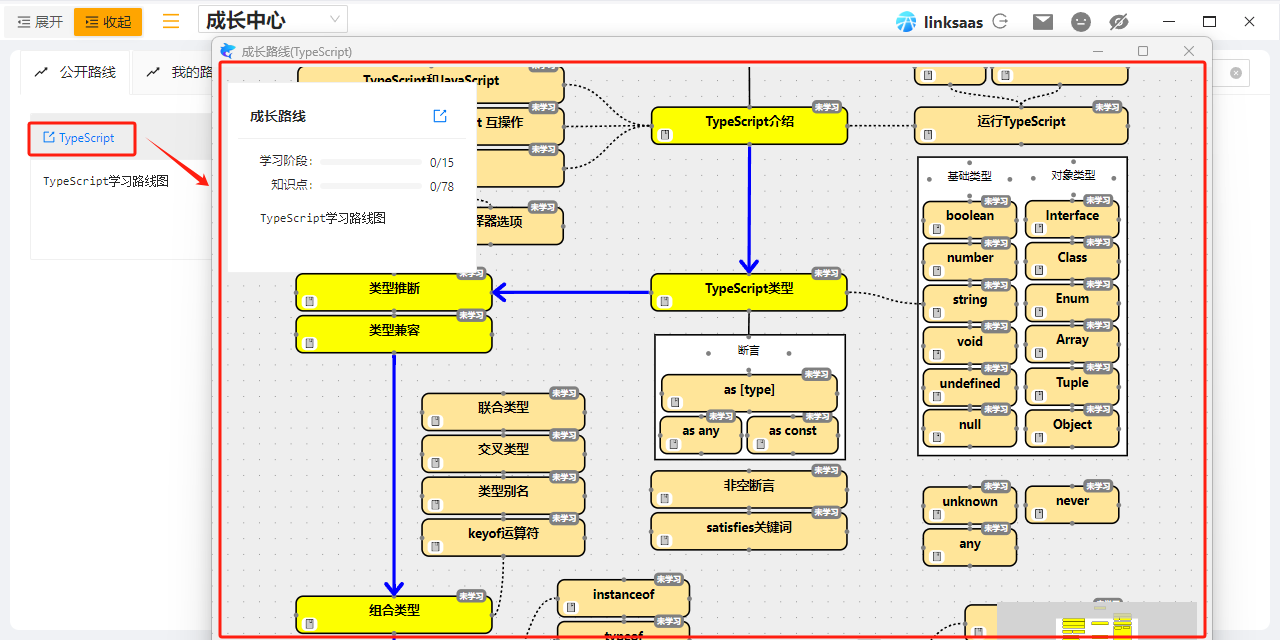This screenshot has height=640, width=1280.
Task: Click the 类型别名 node
Action: tap(503, 496)
